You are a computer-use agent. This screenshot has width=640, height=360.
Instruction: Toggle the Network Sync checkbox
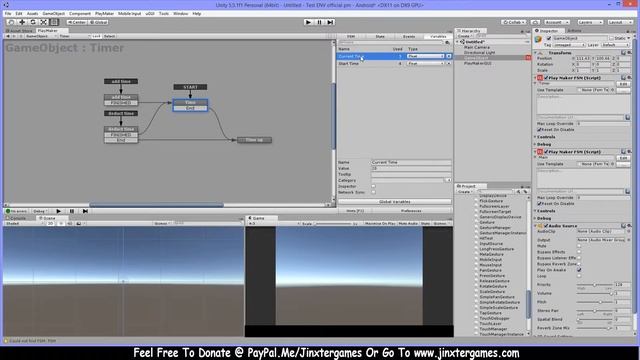click(373, 192)
